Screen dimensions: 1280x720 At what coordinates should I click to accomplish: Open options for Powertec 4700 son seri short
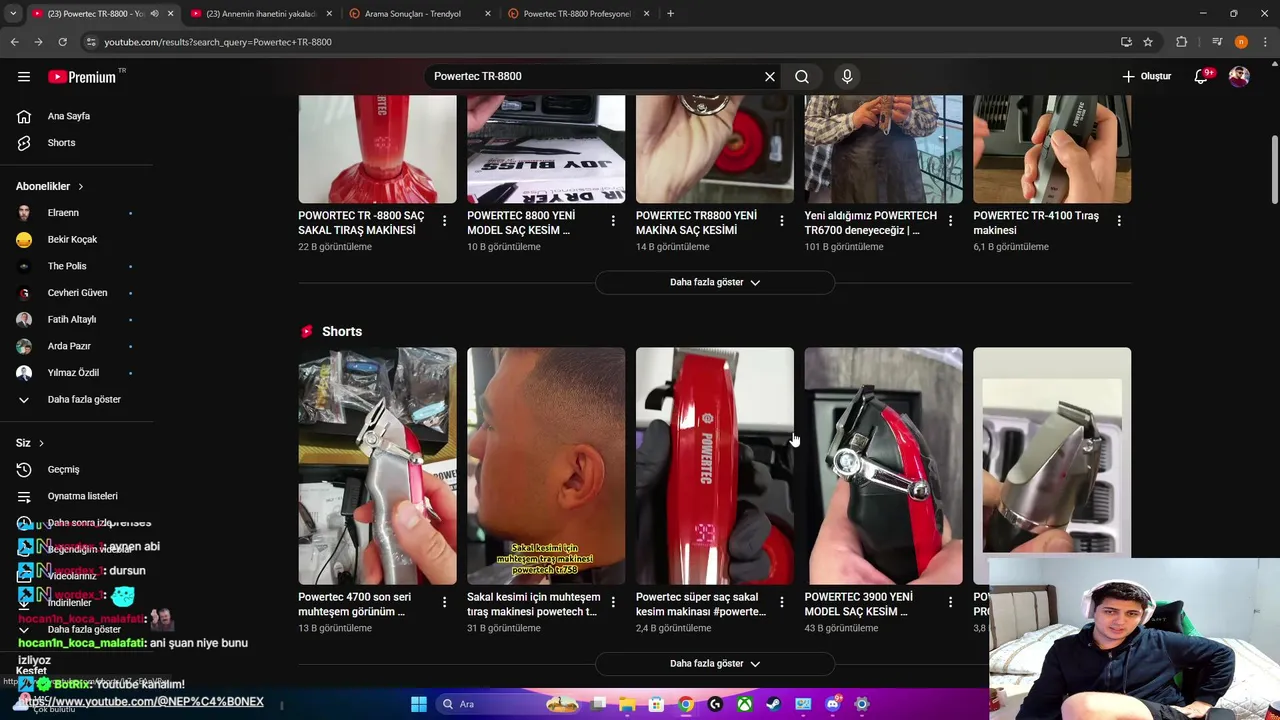444,601
